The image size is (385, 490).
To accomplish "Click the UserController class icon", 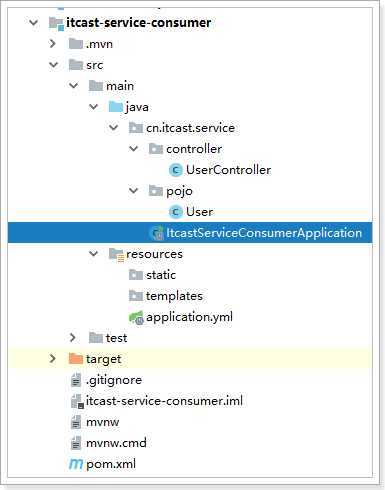I will [175, 170].
